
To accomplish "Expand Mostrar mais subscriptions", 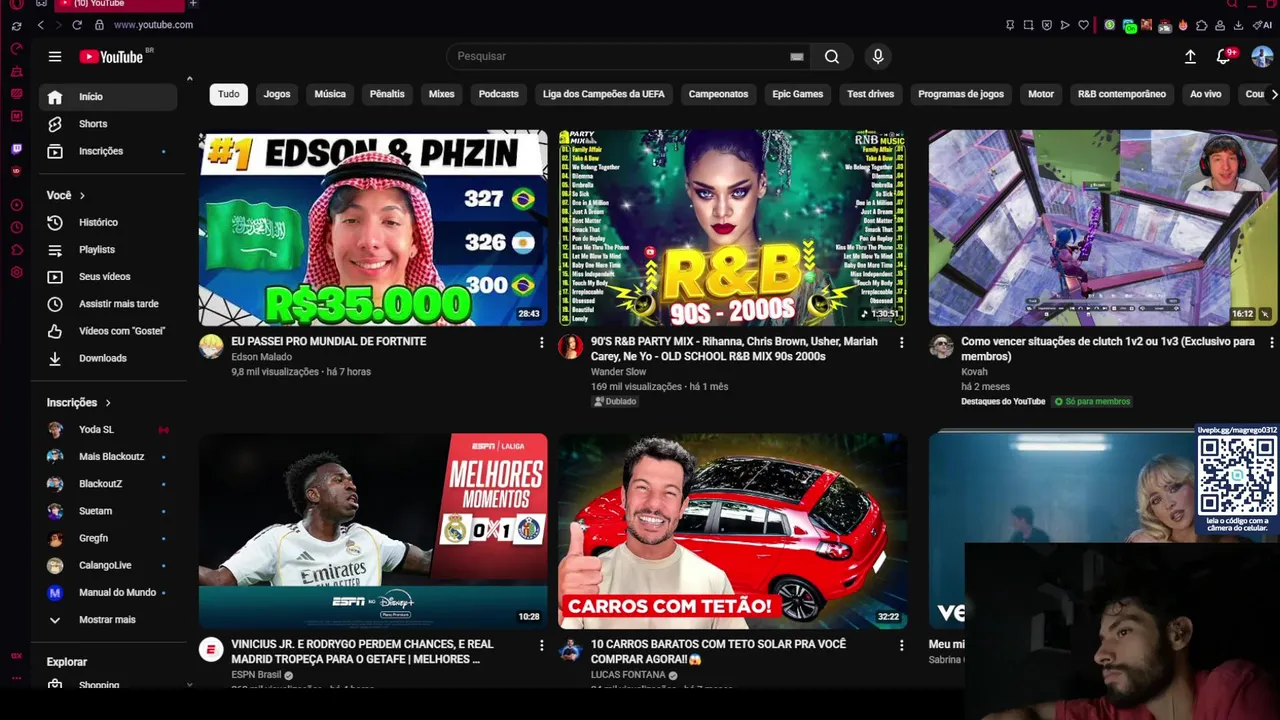I will 108,620.
